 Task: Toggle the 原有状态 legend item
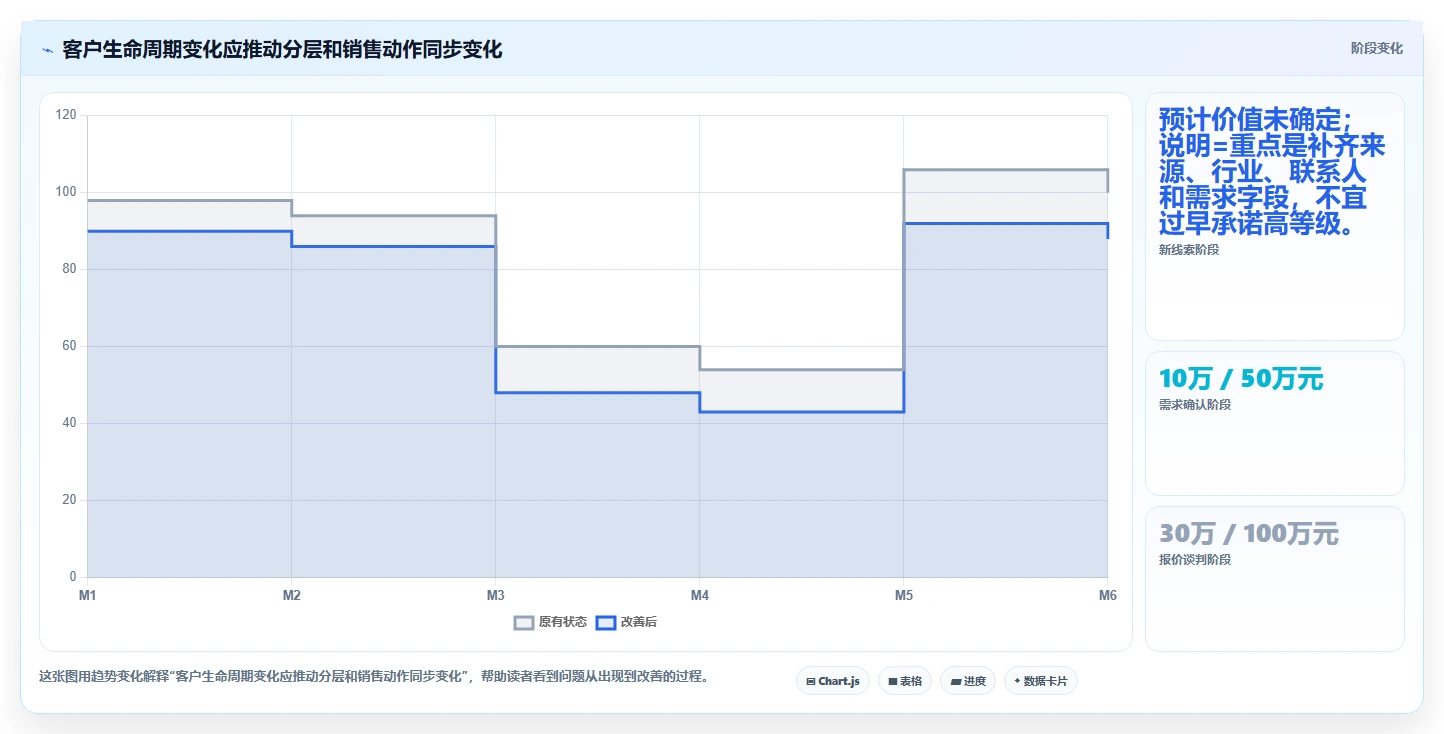(551, 622)
